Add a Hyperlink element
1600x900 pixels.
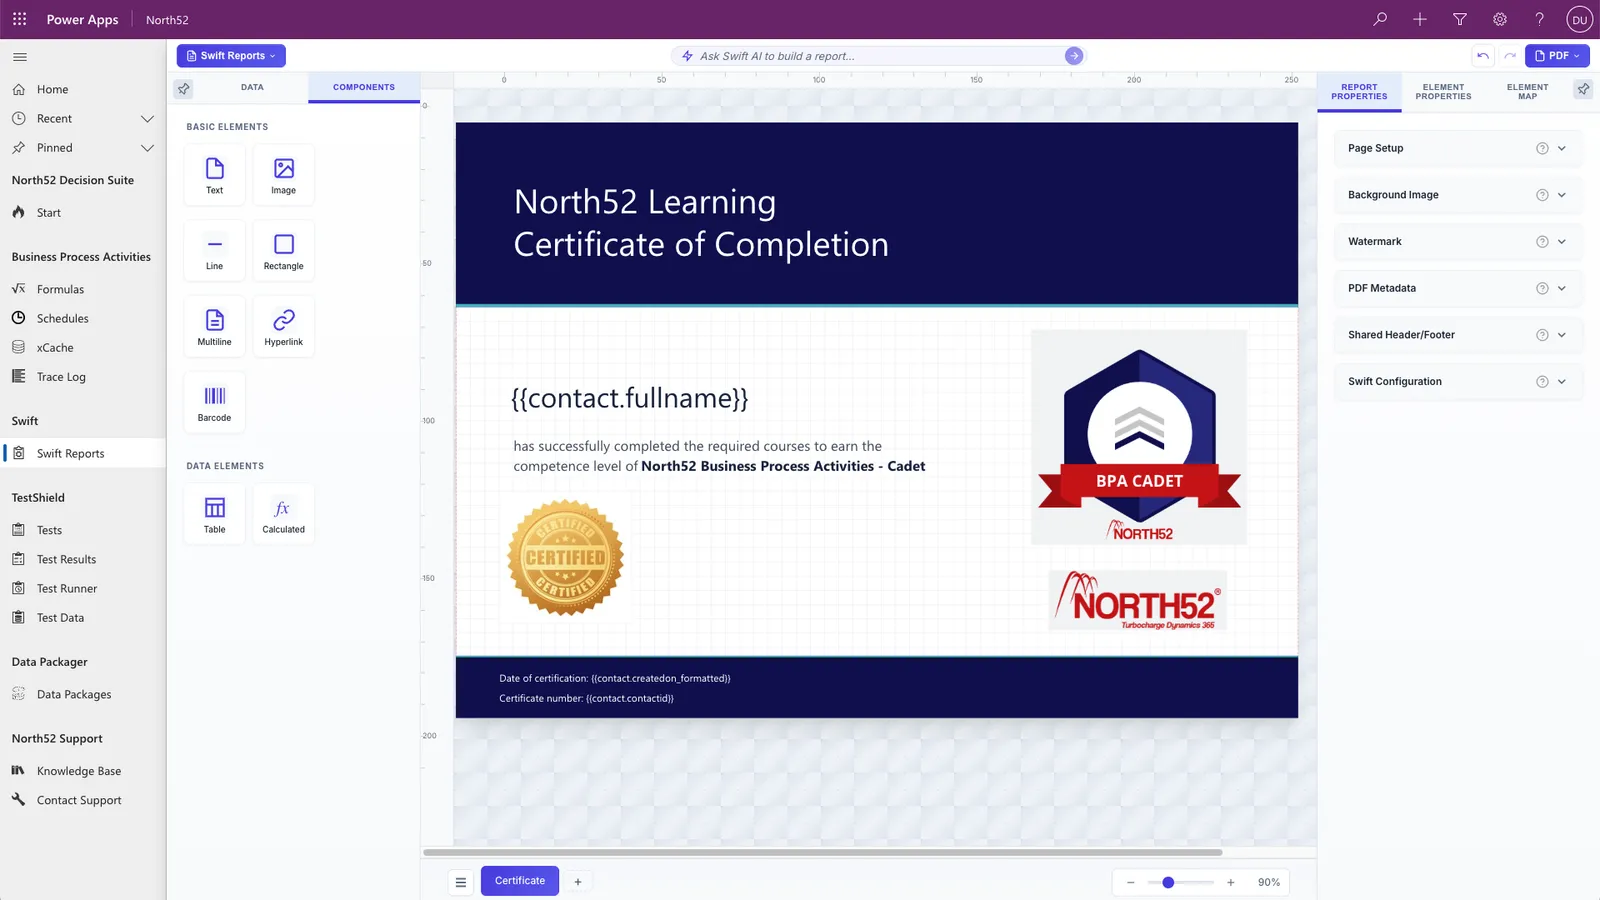tap(284, 327)
